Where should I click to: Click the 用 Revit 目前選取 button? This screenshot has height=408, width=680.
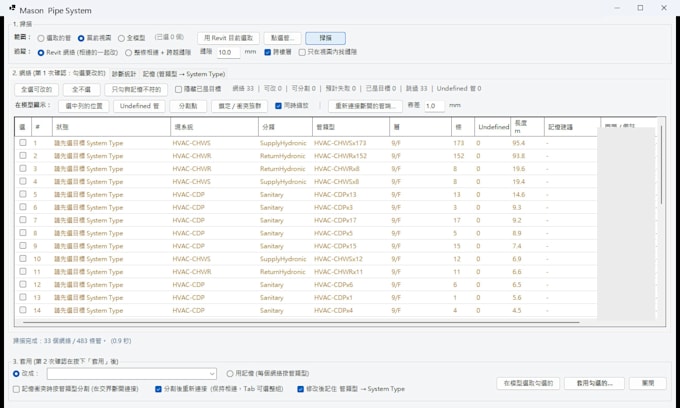coord(229,38)
